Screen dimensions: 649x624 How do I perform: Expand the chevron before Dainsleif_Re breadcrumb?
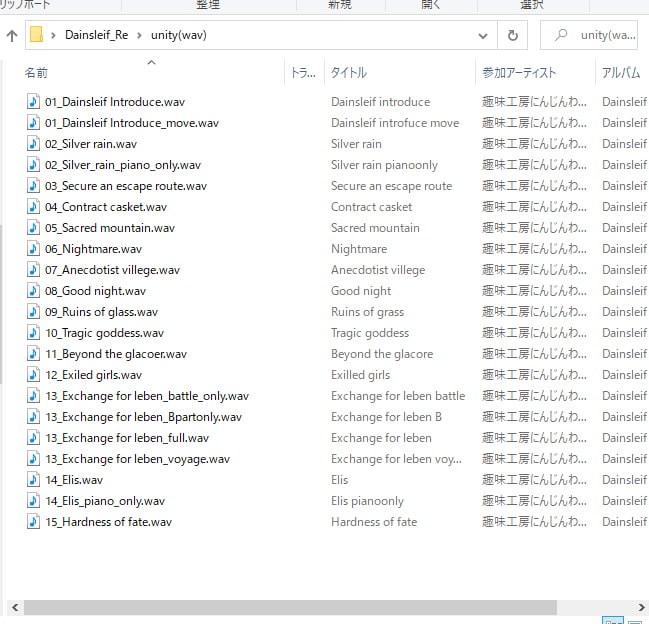53,35
